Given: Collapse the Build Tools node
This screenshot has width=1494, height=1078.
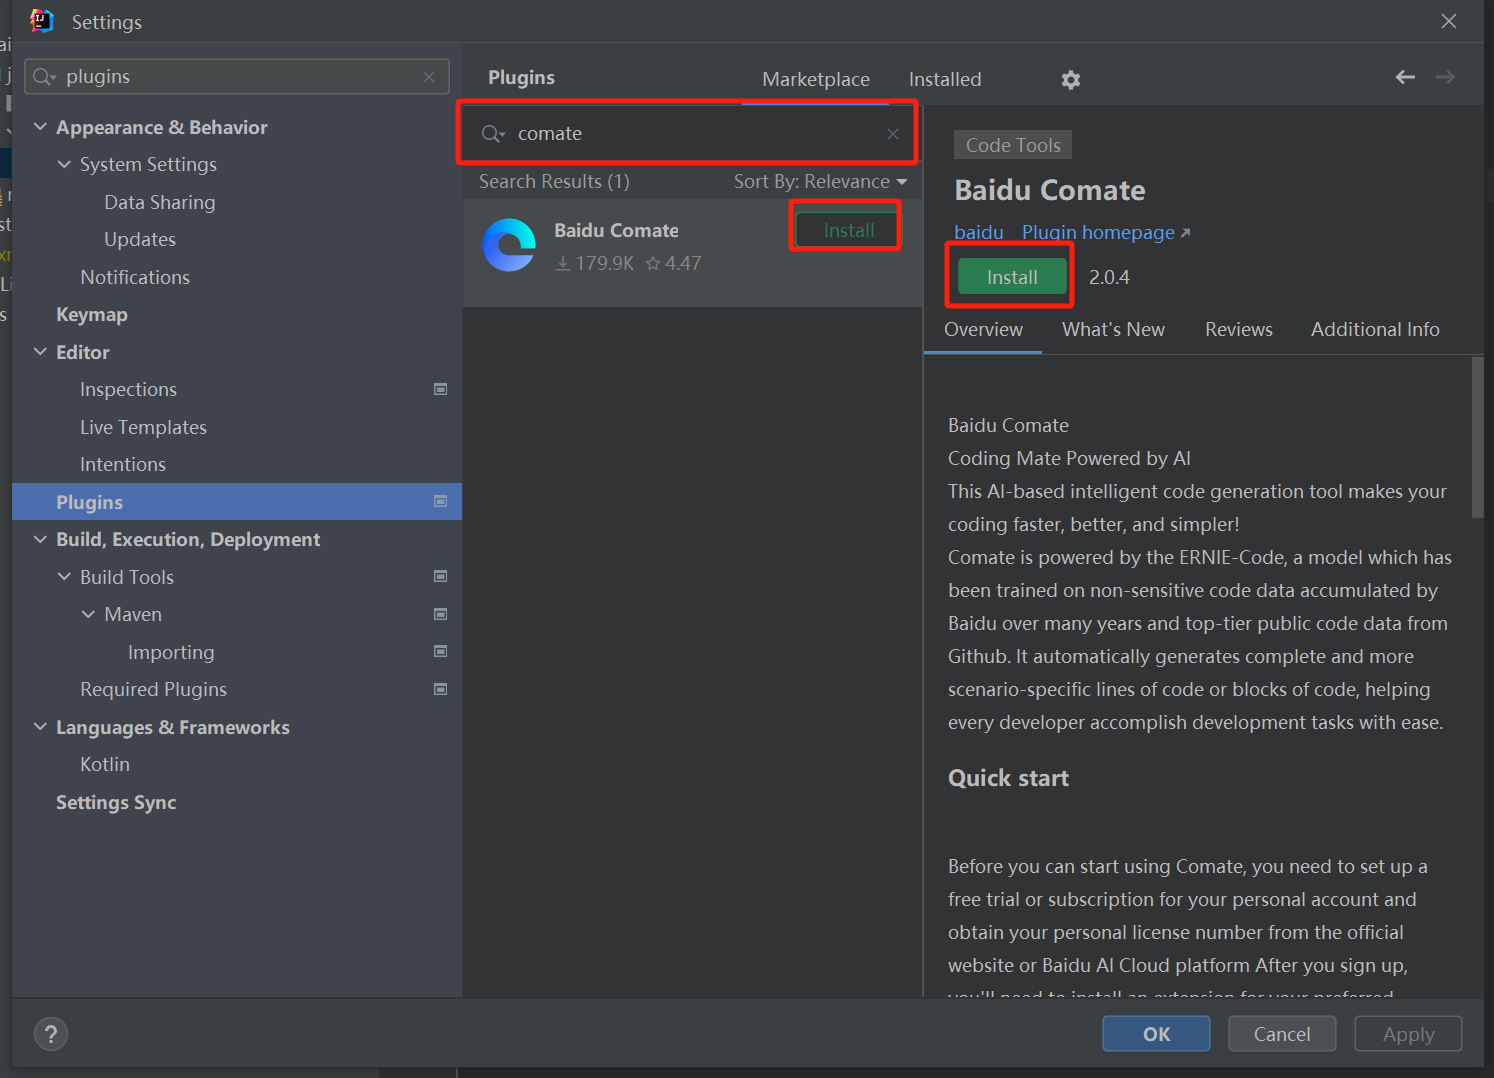Looking at the screenshot, I should coord(64,577).
